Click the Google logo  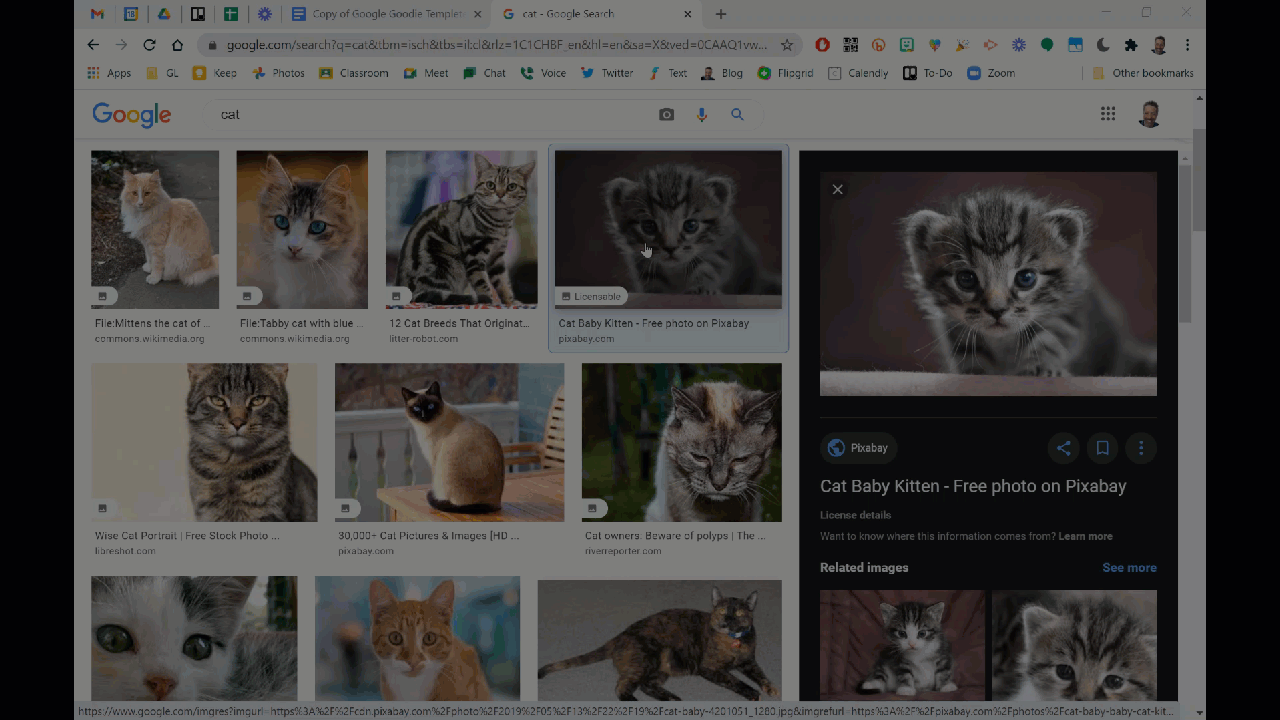132,115
